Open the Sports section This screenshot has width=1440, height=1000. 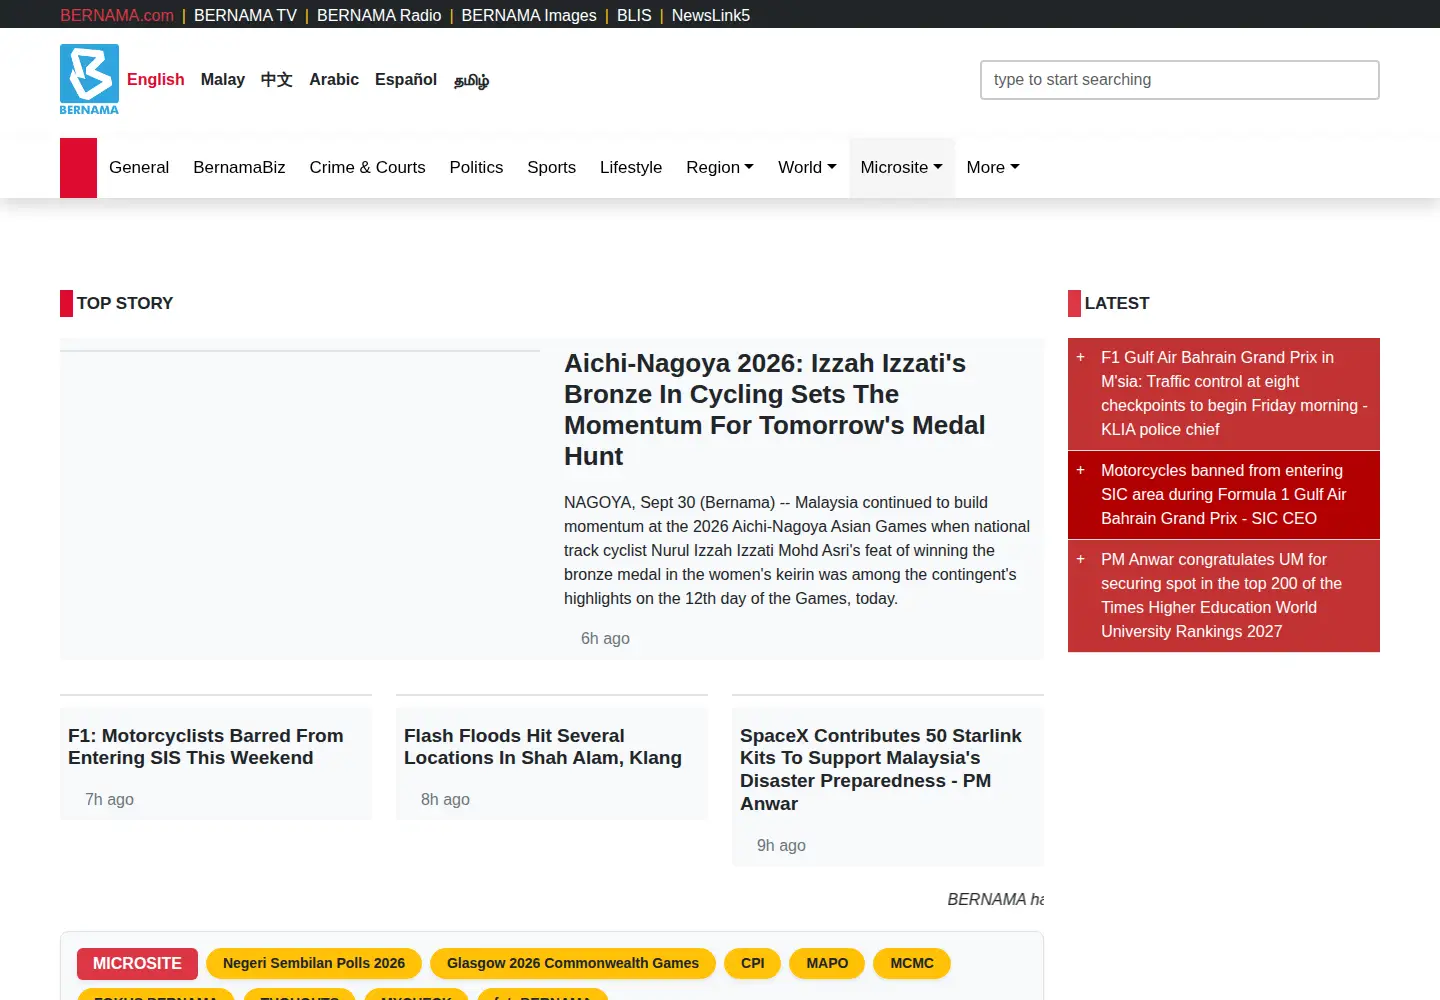pos(551,168)
